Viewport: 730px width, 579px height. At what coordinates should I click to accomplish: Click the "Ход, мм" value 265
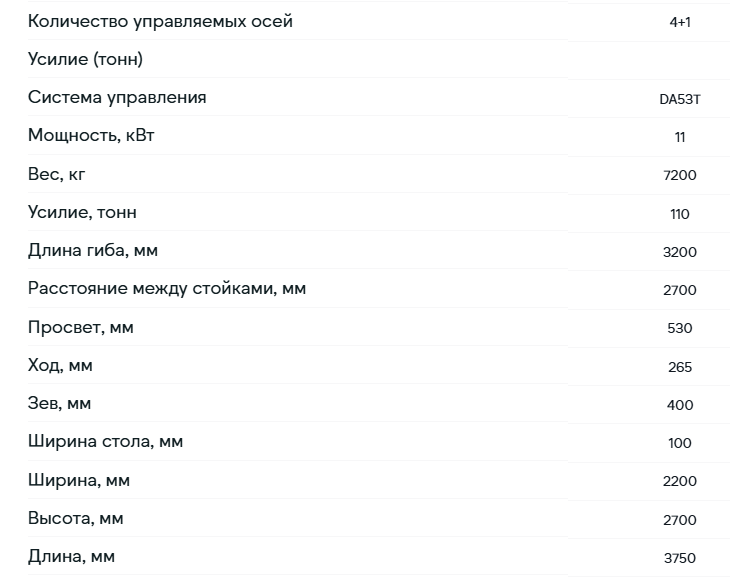tap(680, 367)
